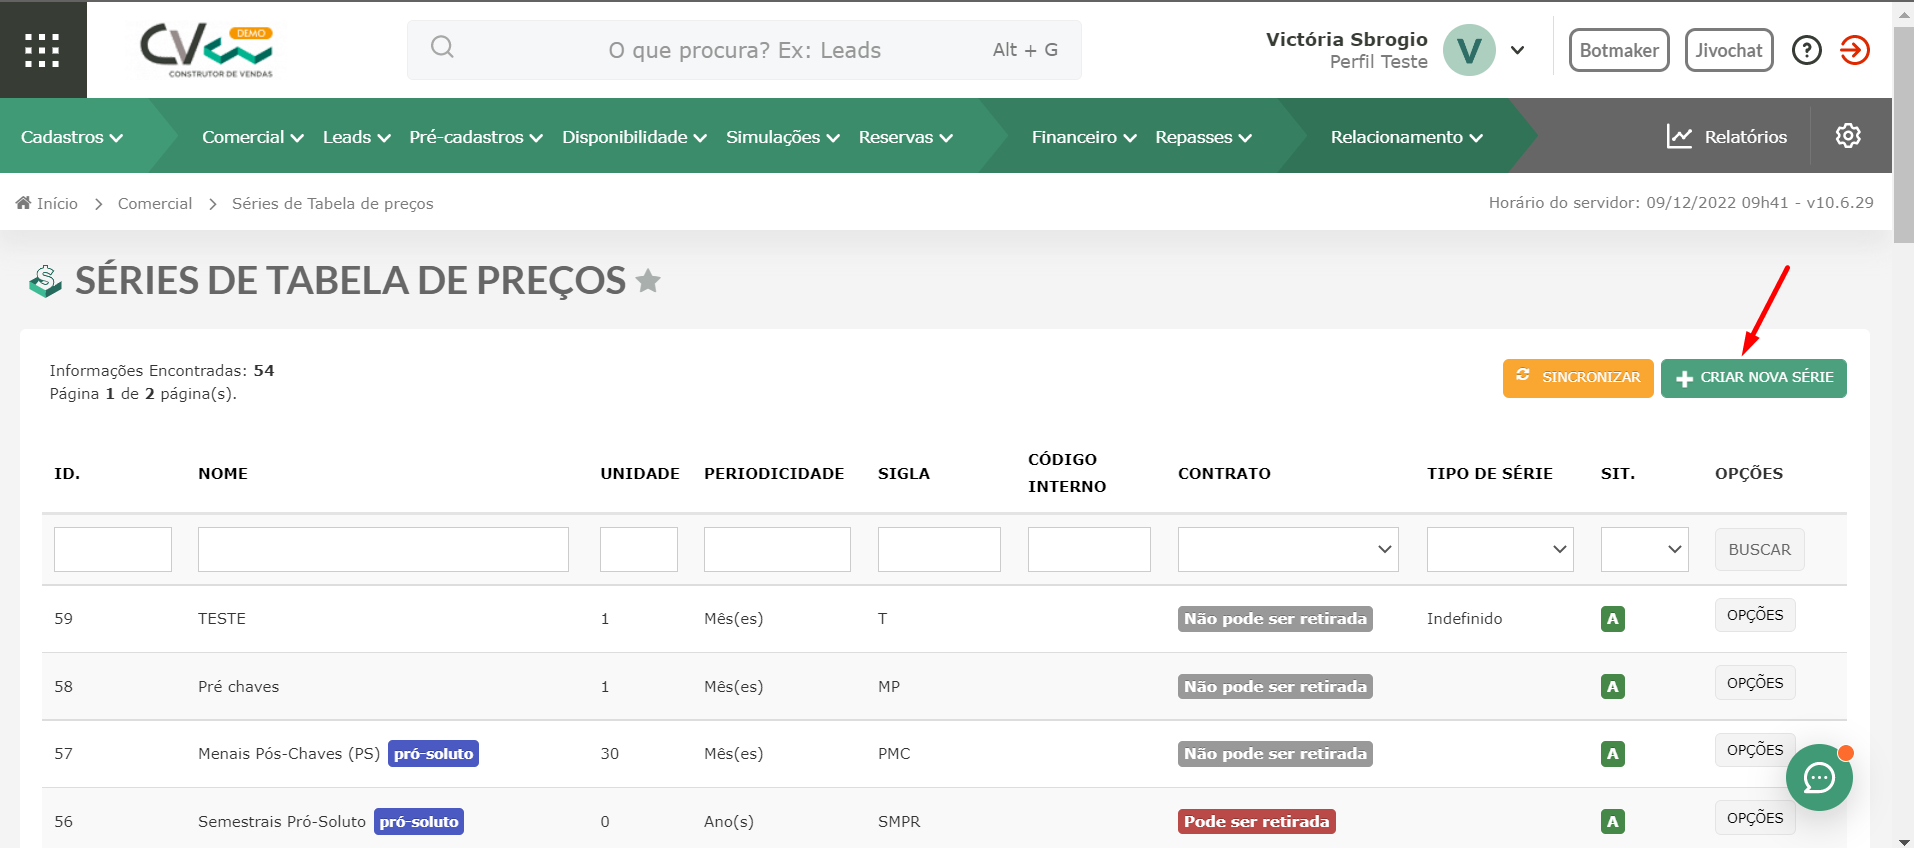Click the Botmaker button
This screenshot has height=848, width=1914.
1619,50
